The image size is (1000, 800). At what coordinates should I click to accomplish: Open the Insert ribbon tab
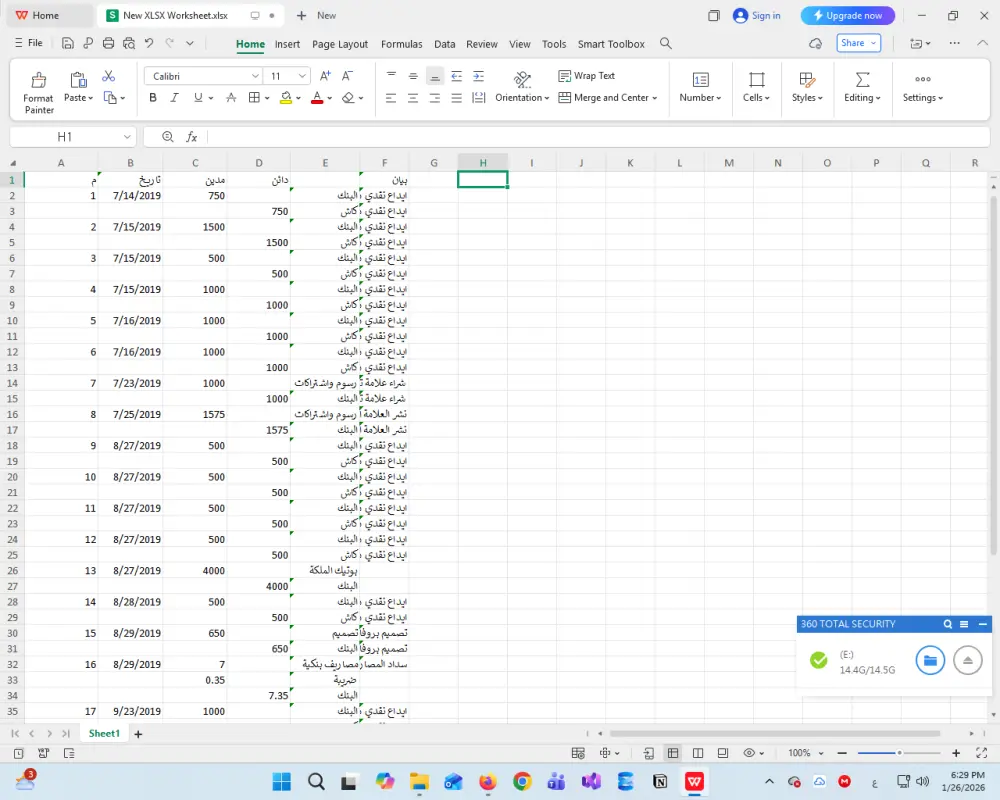(x=287, y=44)
